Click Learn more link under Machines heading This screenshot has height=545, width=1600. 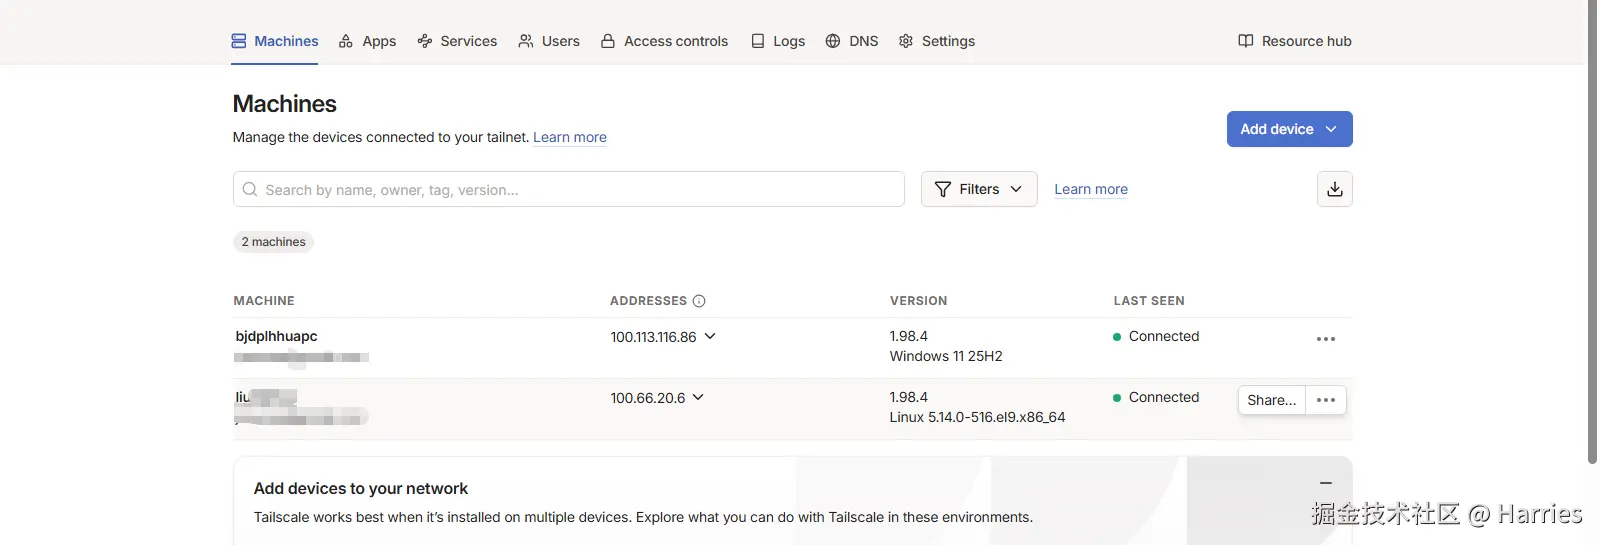(570, 137)
